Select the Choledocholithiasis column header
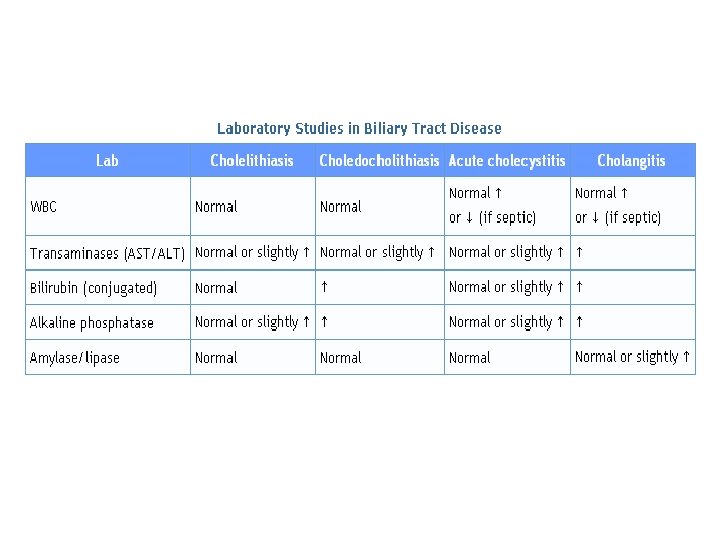This screenshot has width=720, height=540. tap(379, 160)
